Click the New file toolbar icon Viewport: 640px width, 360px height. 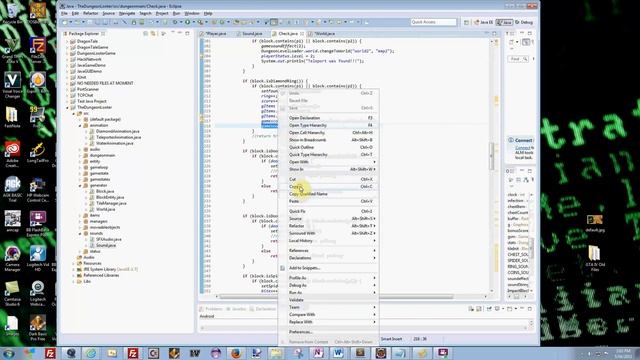(x=65, y=22)
